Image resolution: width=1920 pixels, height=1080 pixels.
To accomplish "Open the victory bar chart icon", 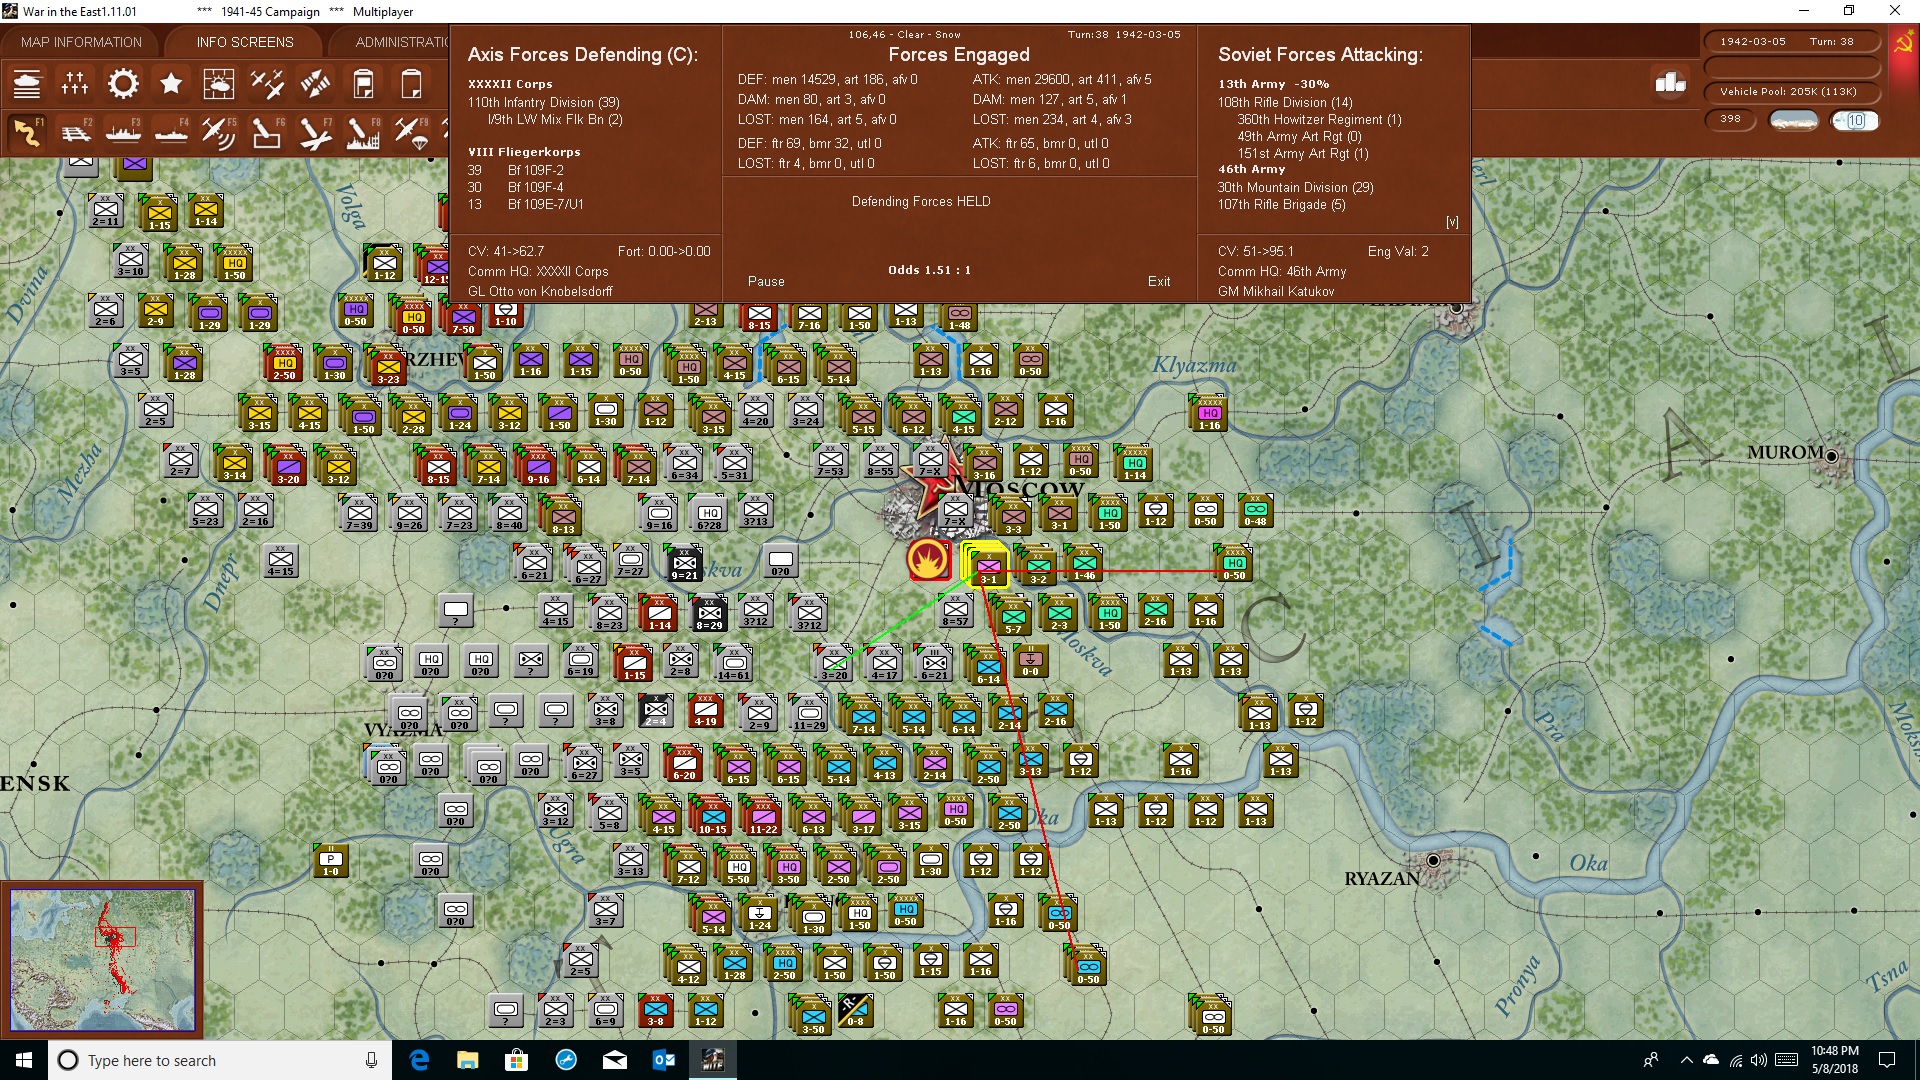I will coord(1671,82).
